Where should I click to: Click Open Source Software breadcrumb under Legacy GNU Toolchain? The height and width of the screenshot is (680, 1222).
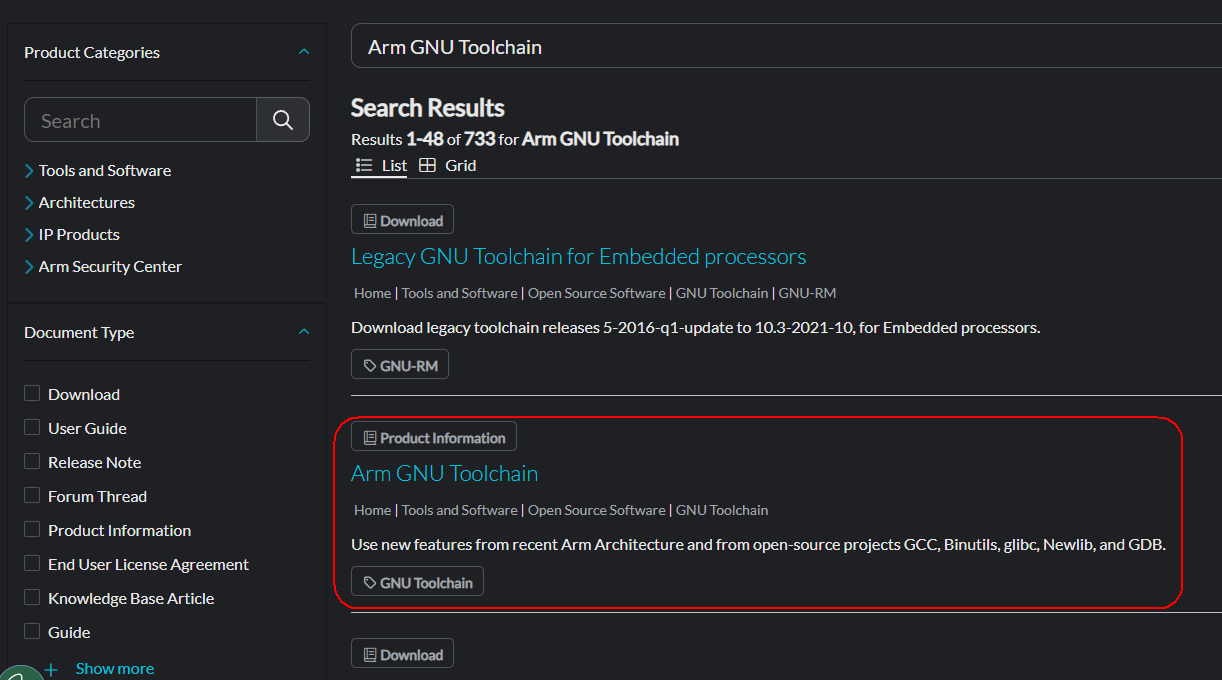pos(597,293)
